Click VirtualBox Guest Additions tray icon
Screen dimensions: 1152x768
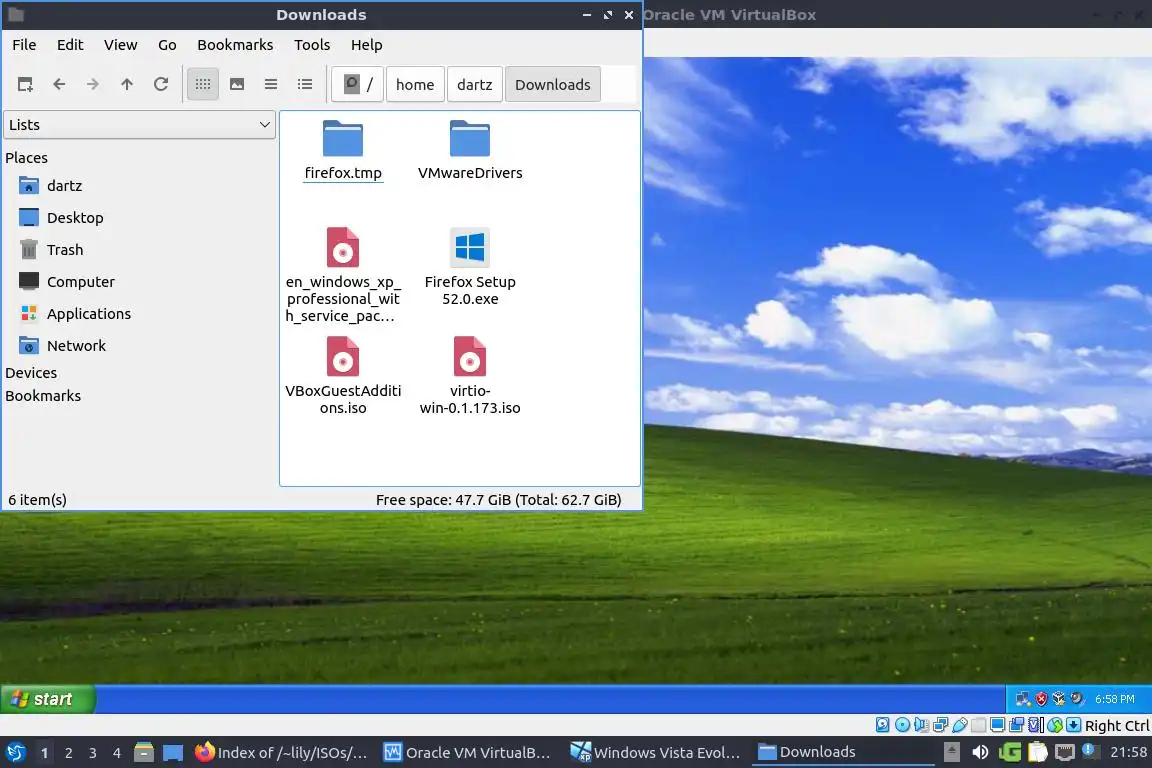point(1059,699)
